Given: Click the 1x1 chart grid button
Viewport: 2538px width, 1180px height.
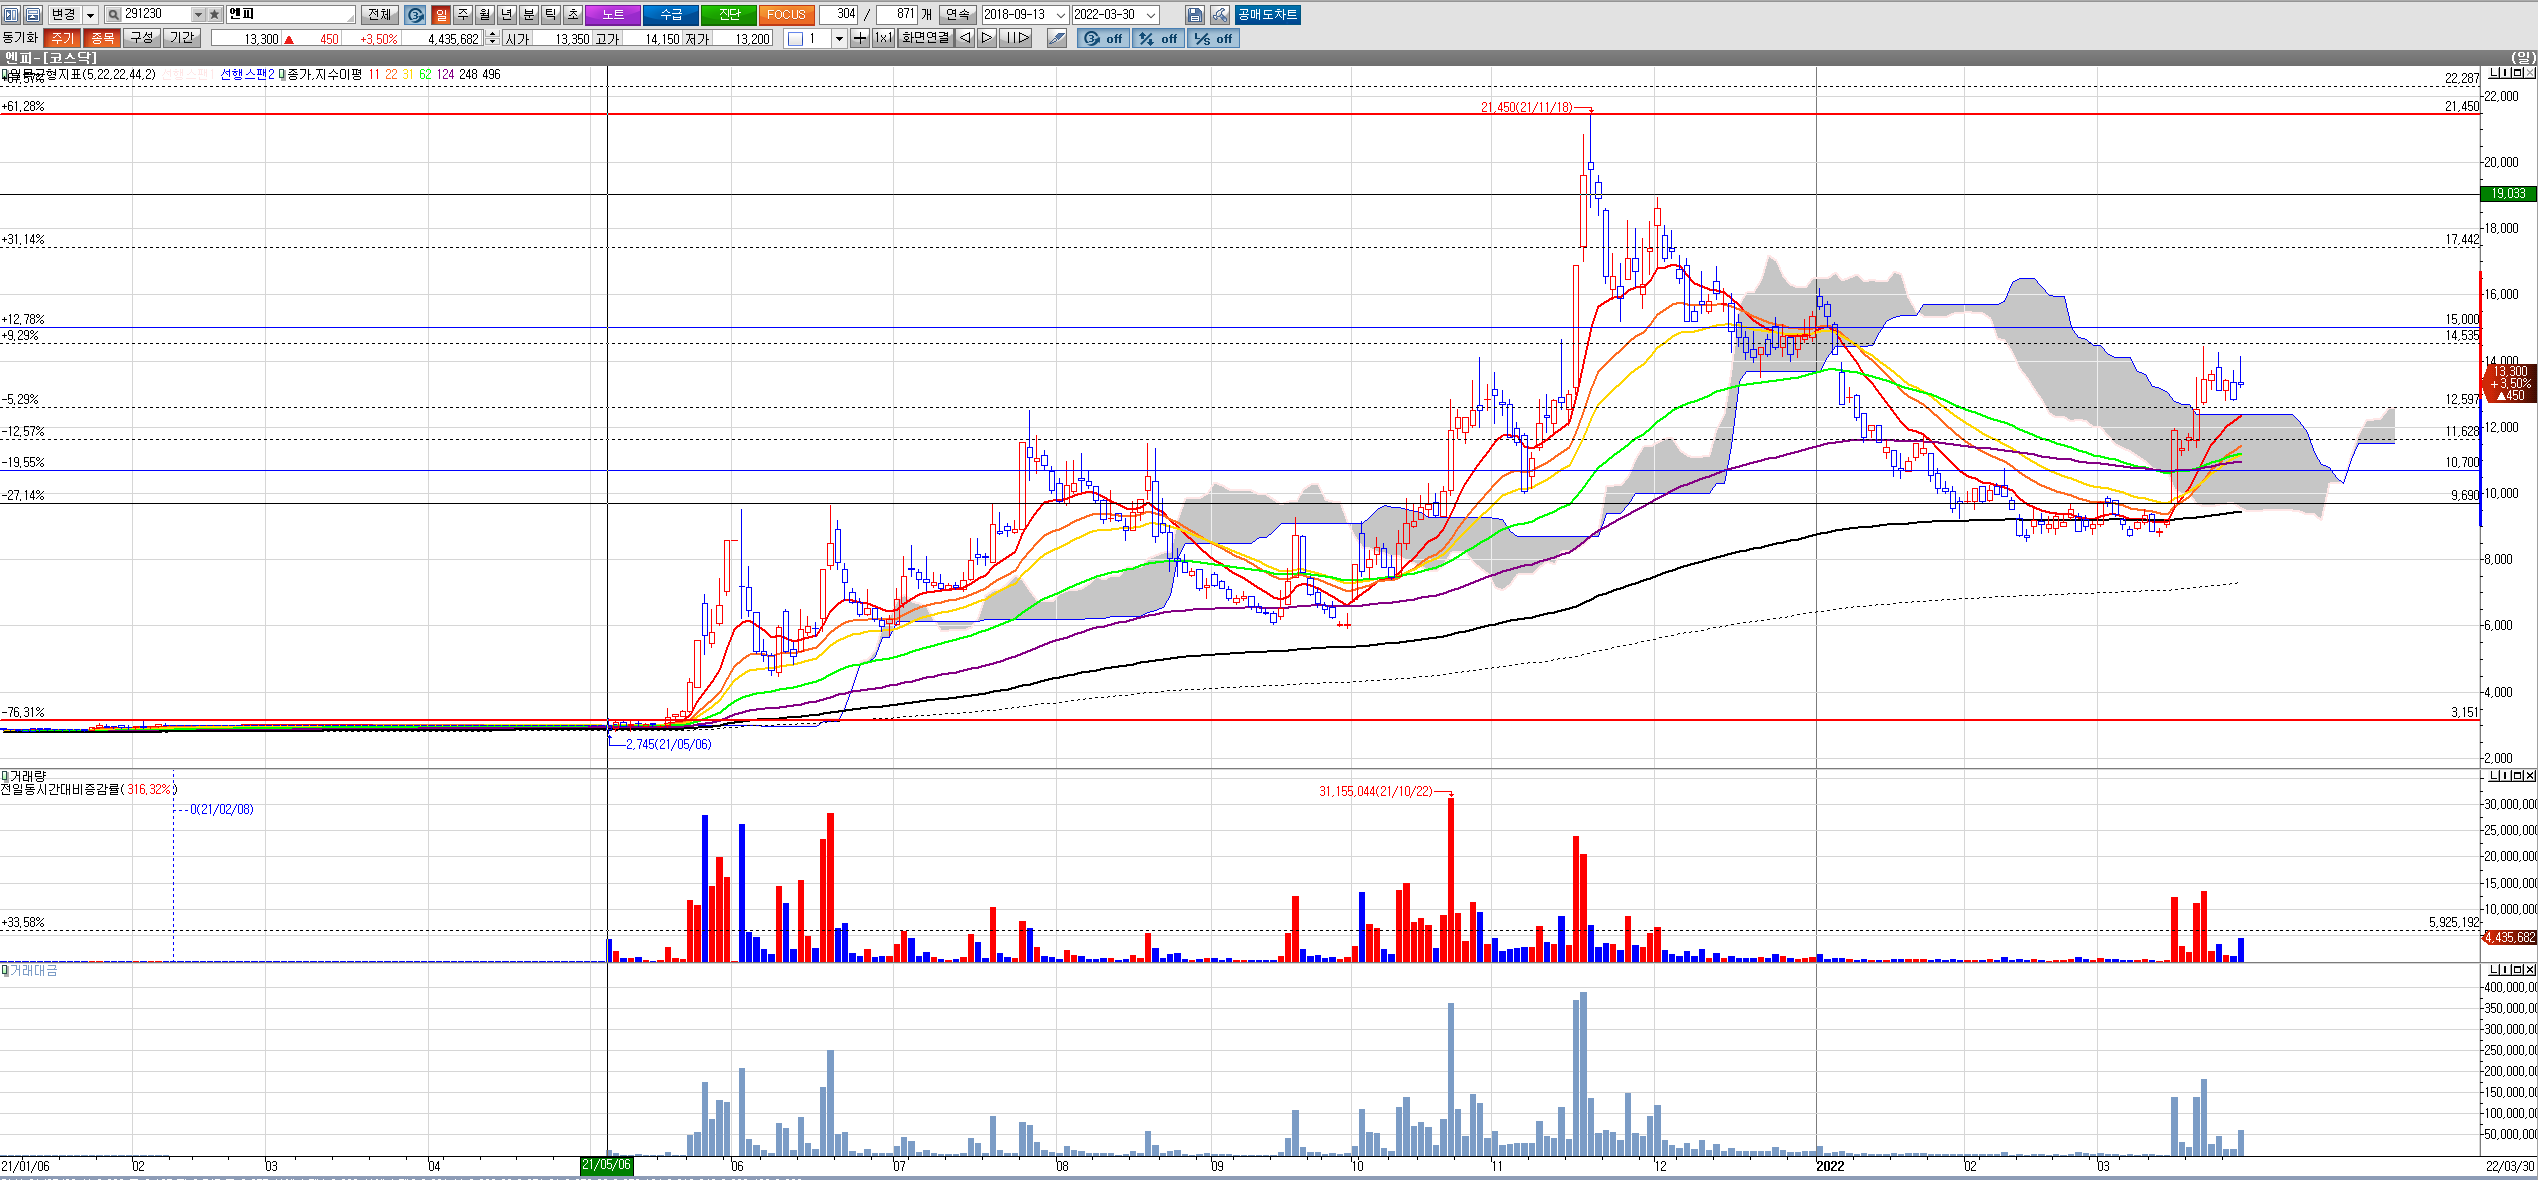Looking at the screenshot, I should pos(883,38).
